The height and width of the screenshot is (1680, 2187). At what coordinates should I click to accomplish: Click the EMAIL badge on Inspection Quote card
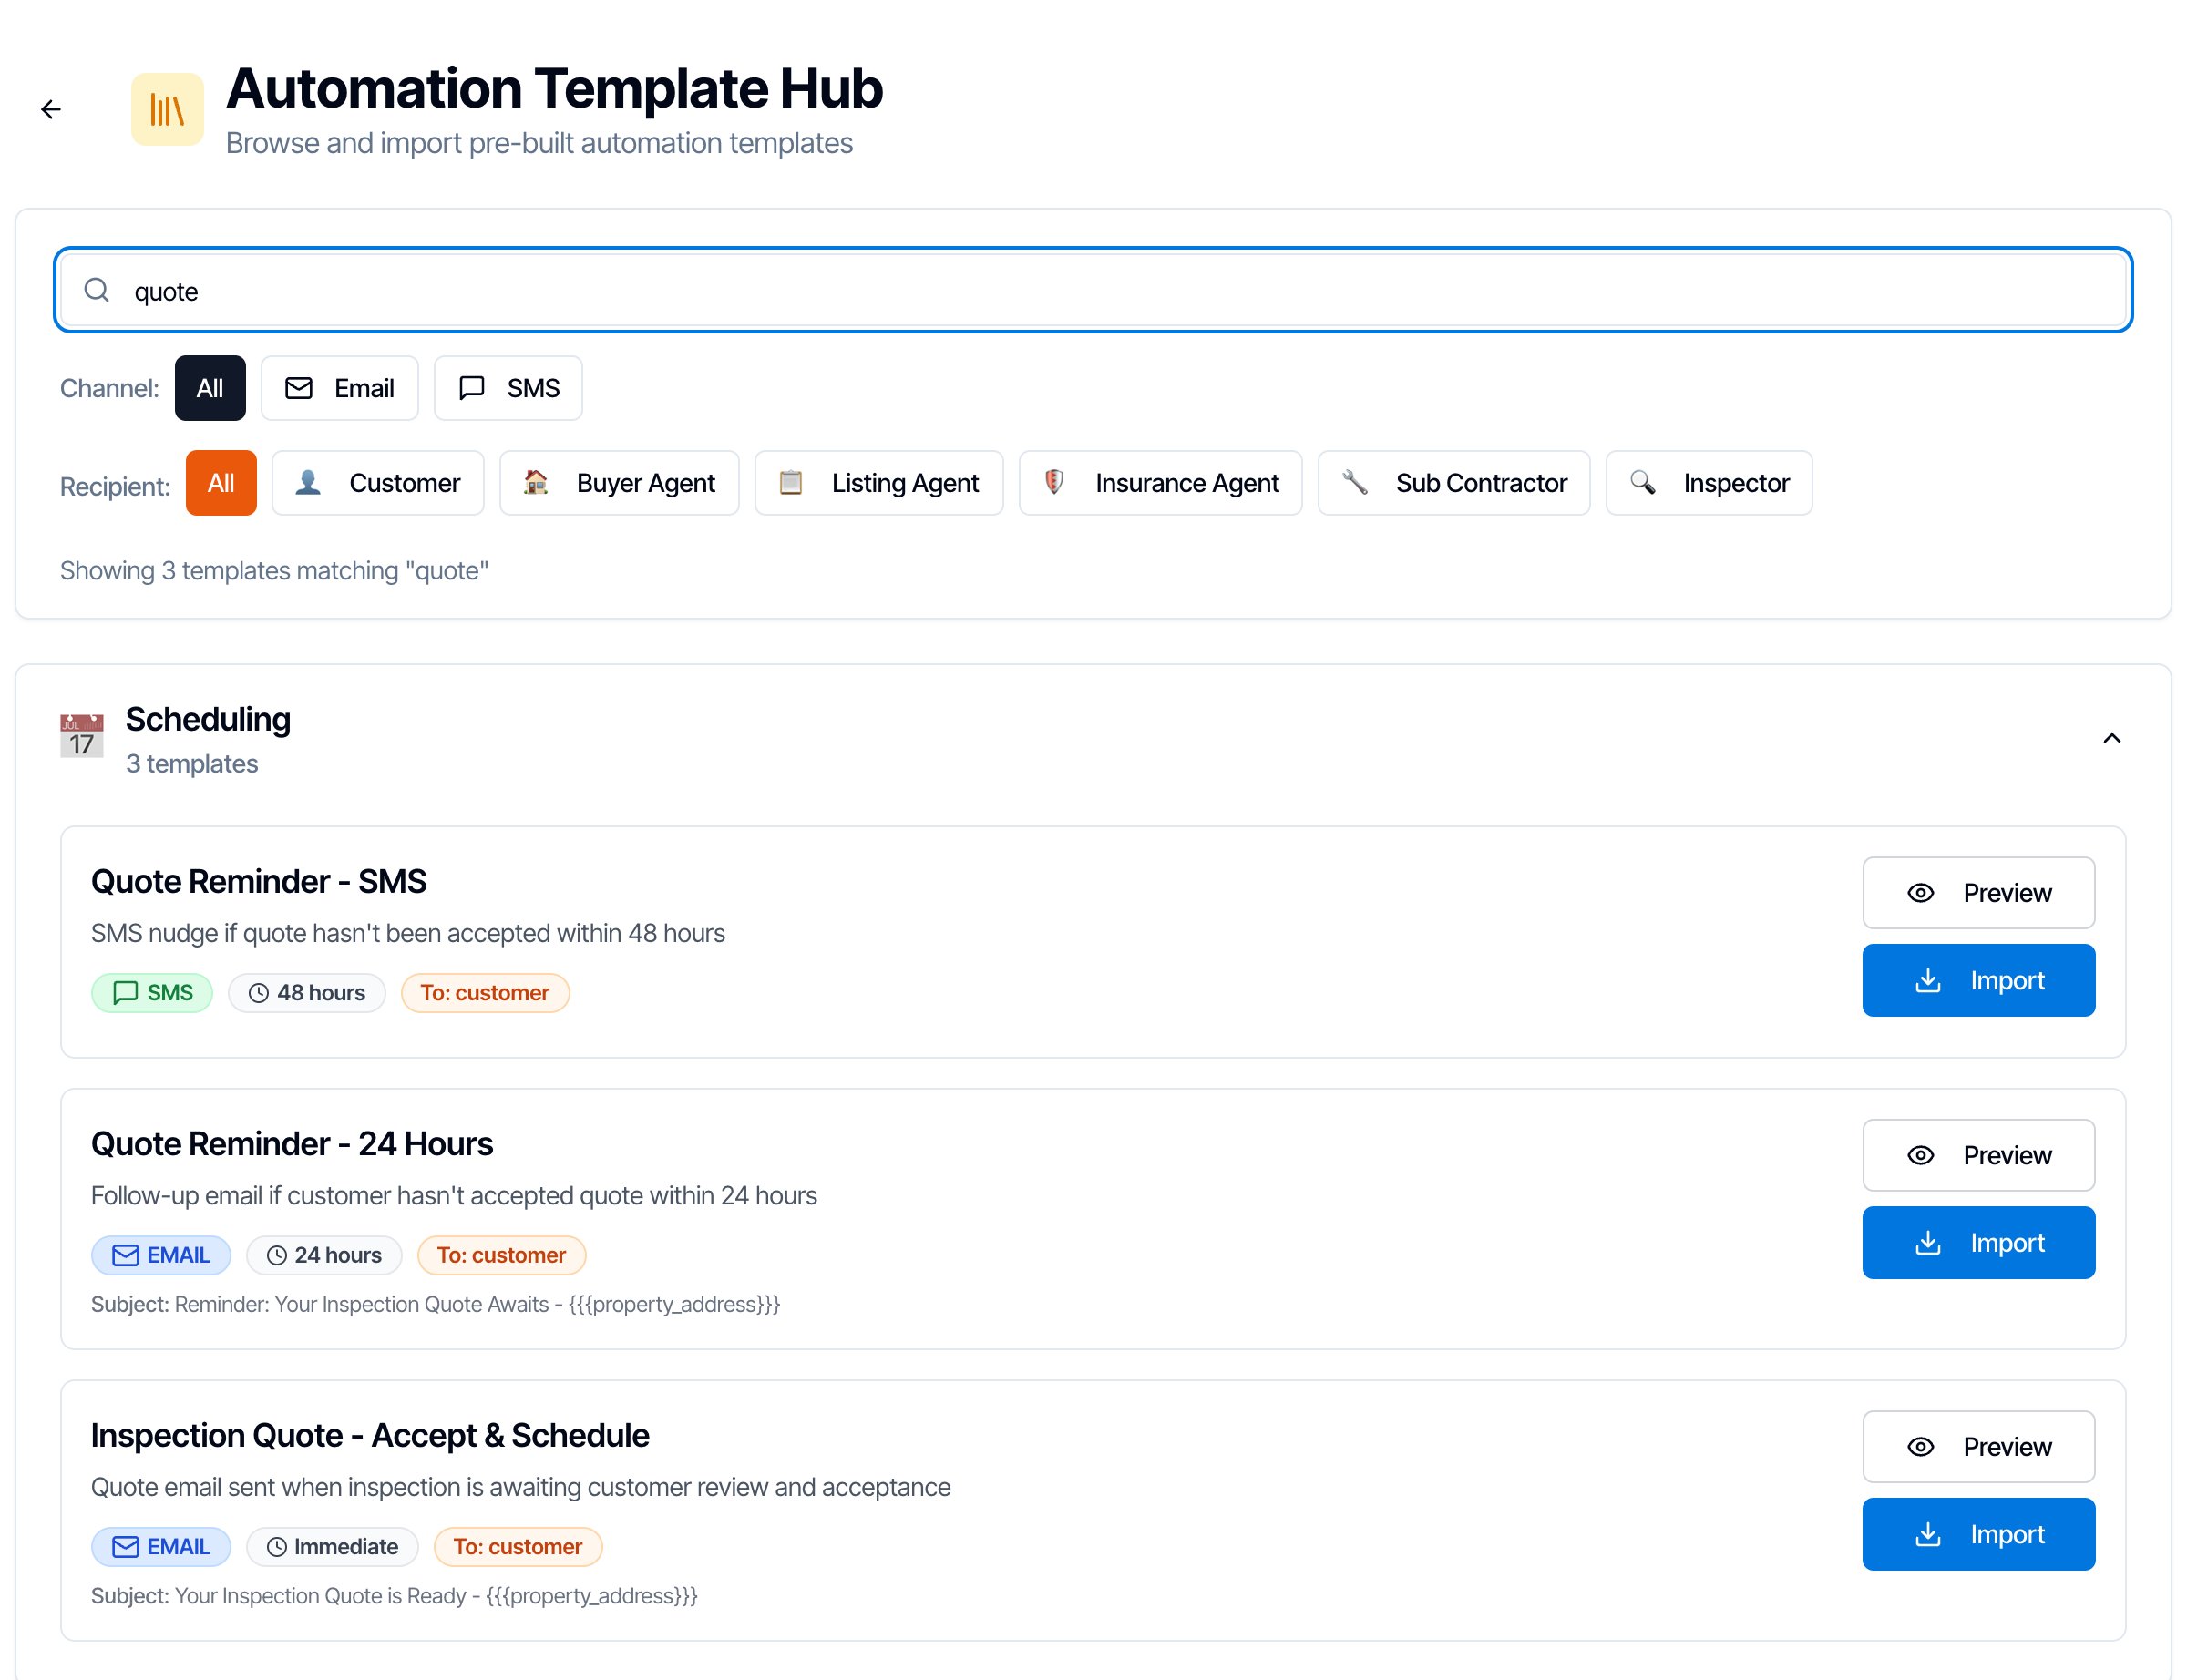coord(161,1547)
